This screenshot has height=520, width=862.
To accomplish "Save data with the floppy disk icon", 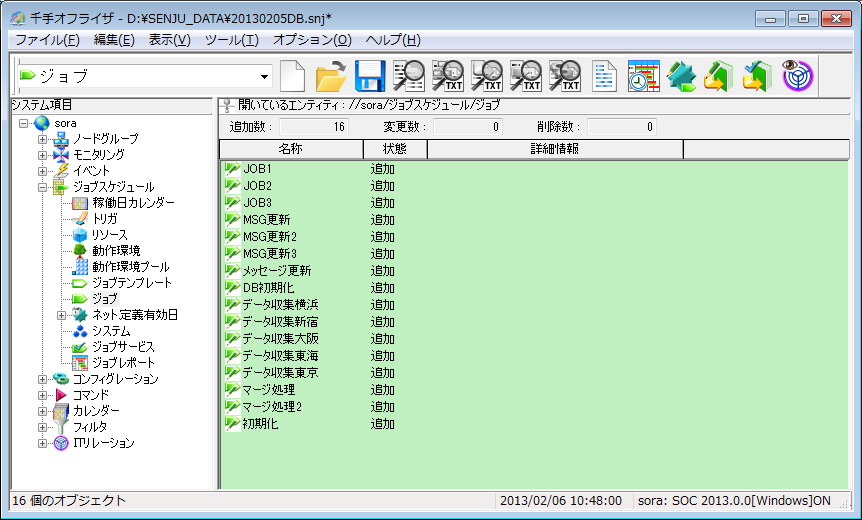I will pos(370,76).
